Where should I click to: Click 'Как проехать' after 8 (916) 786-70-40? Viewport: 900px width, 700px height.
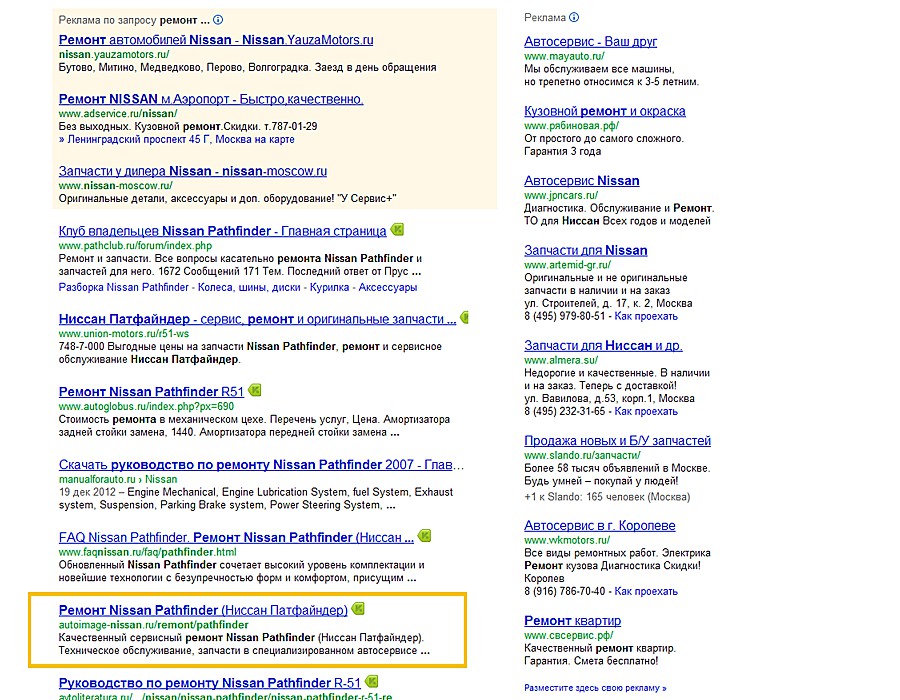pos(646,592)
